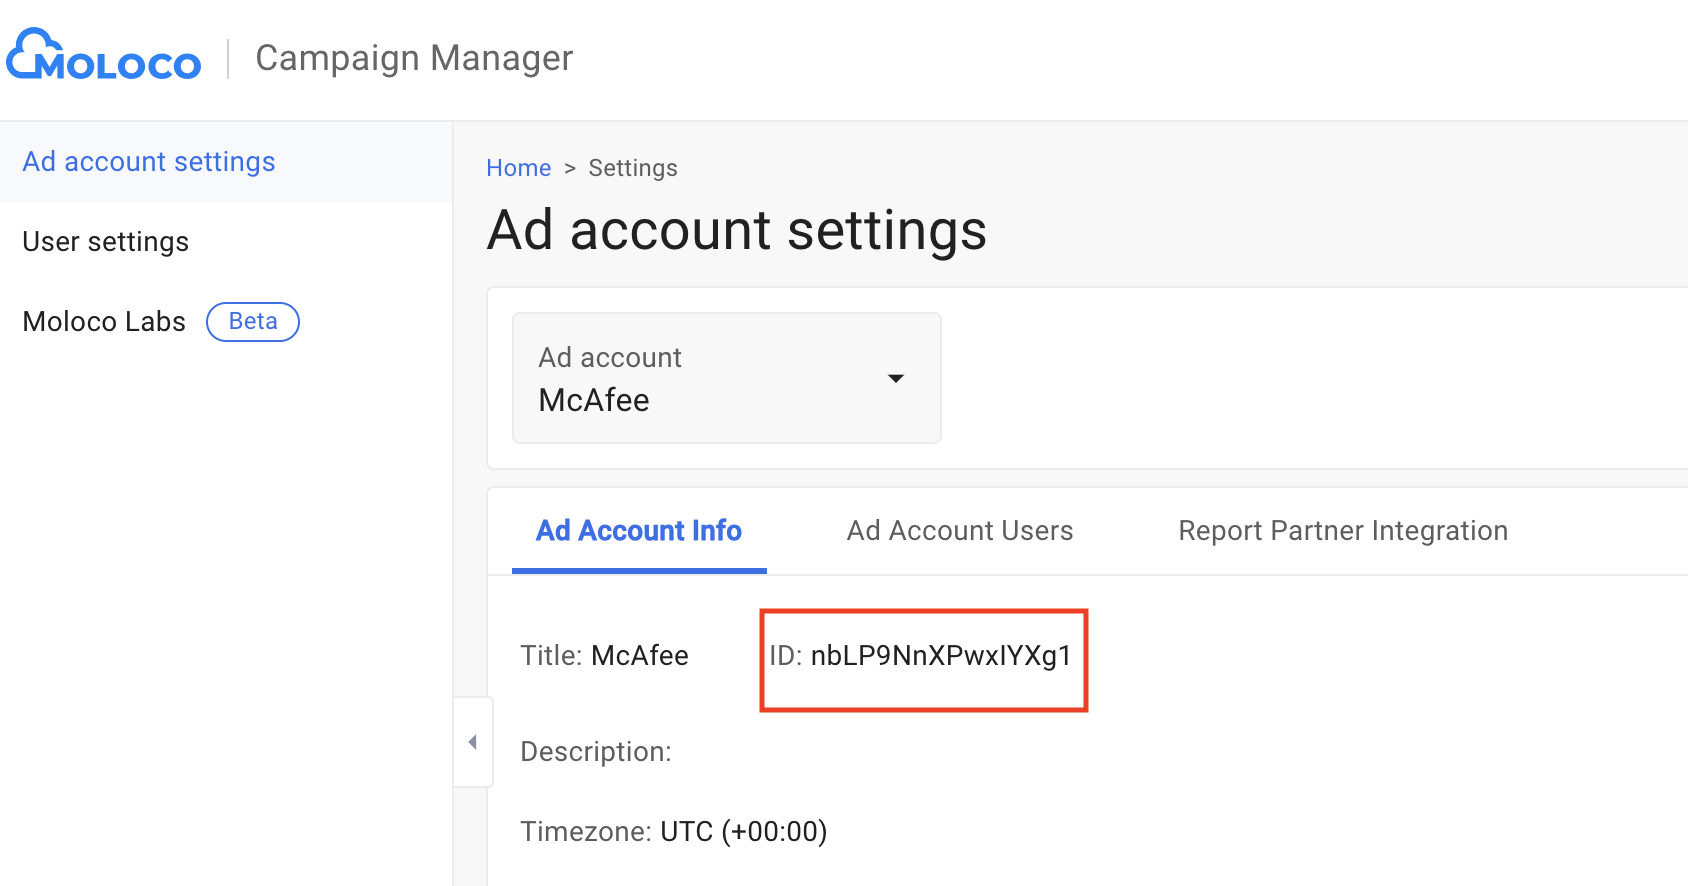Open the Report Partner Integration tab
The height and width of the screenshot is (886, 1688).
[1343, 531]
